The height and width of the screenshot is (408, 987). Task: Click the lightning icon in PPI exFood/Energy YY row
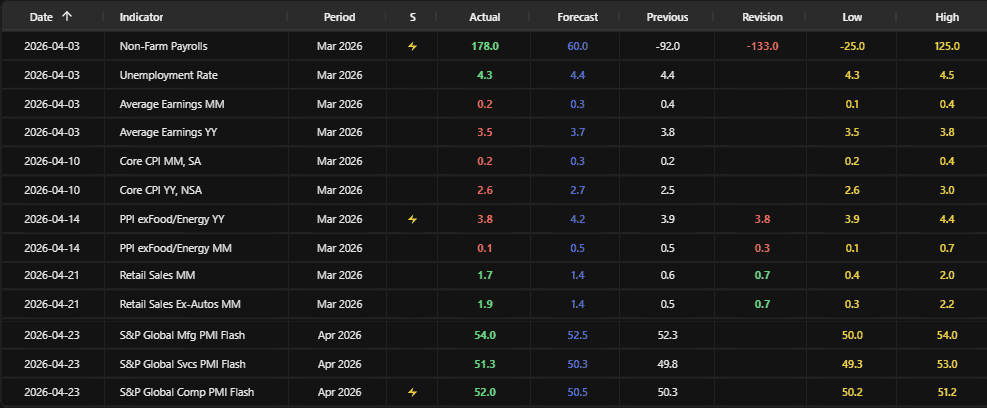tap(412, 219)
